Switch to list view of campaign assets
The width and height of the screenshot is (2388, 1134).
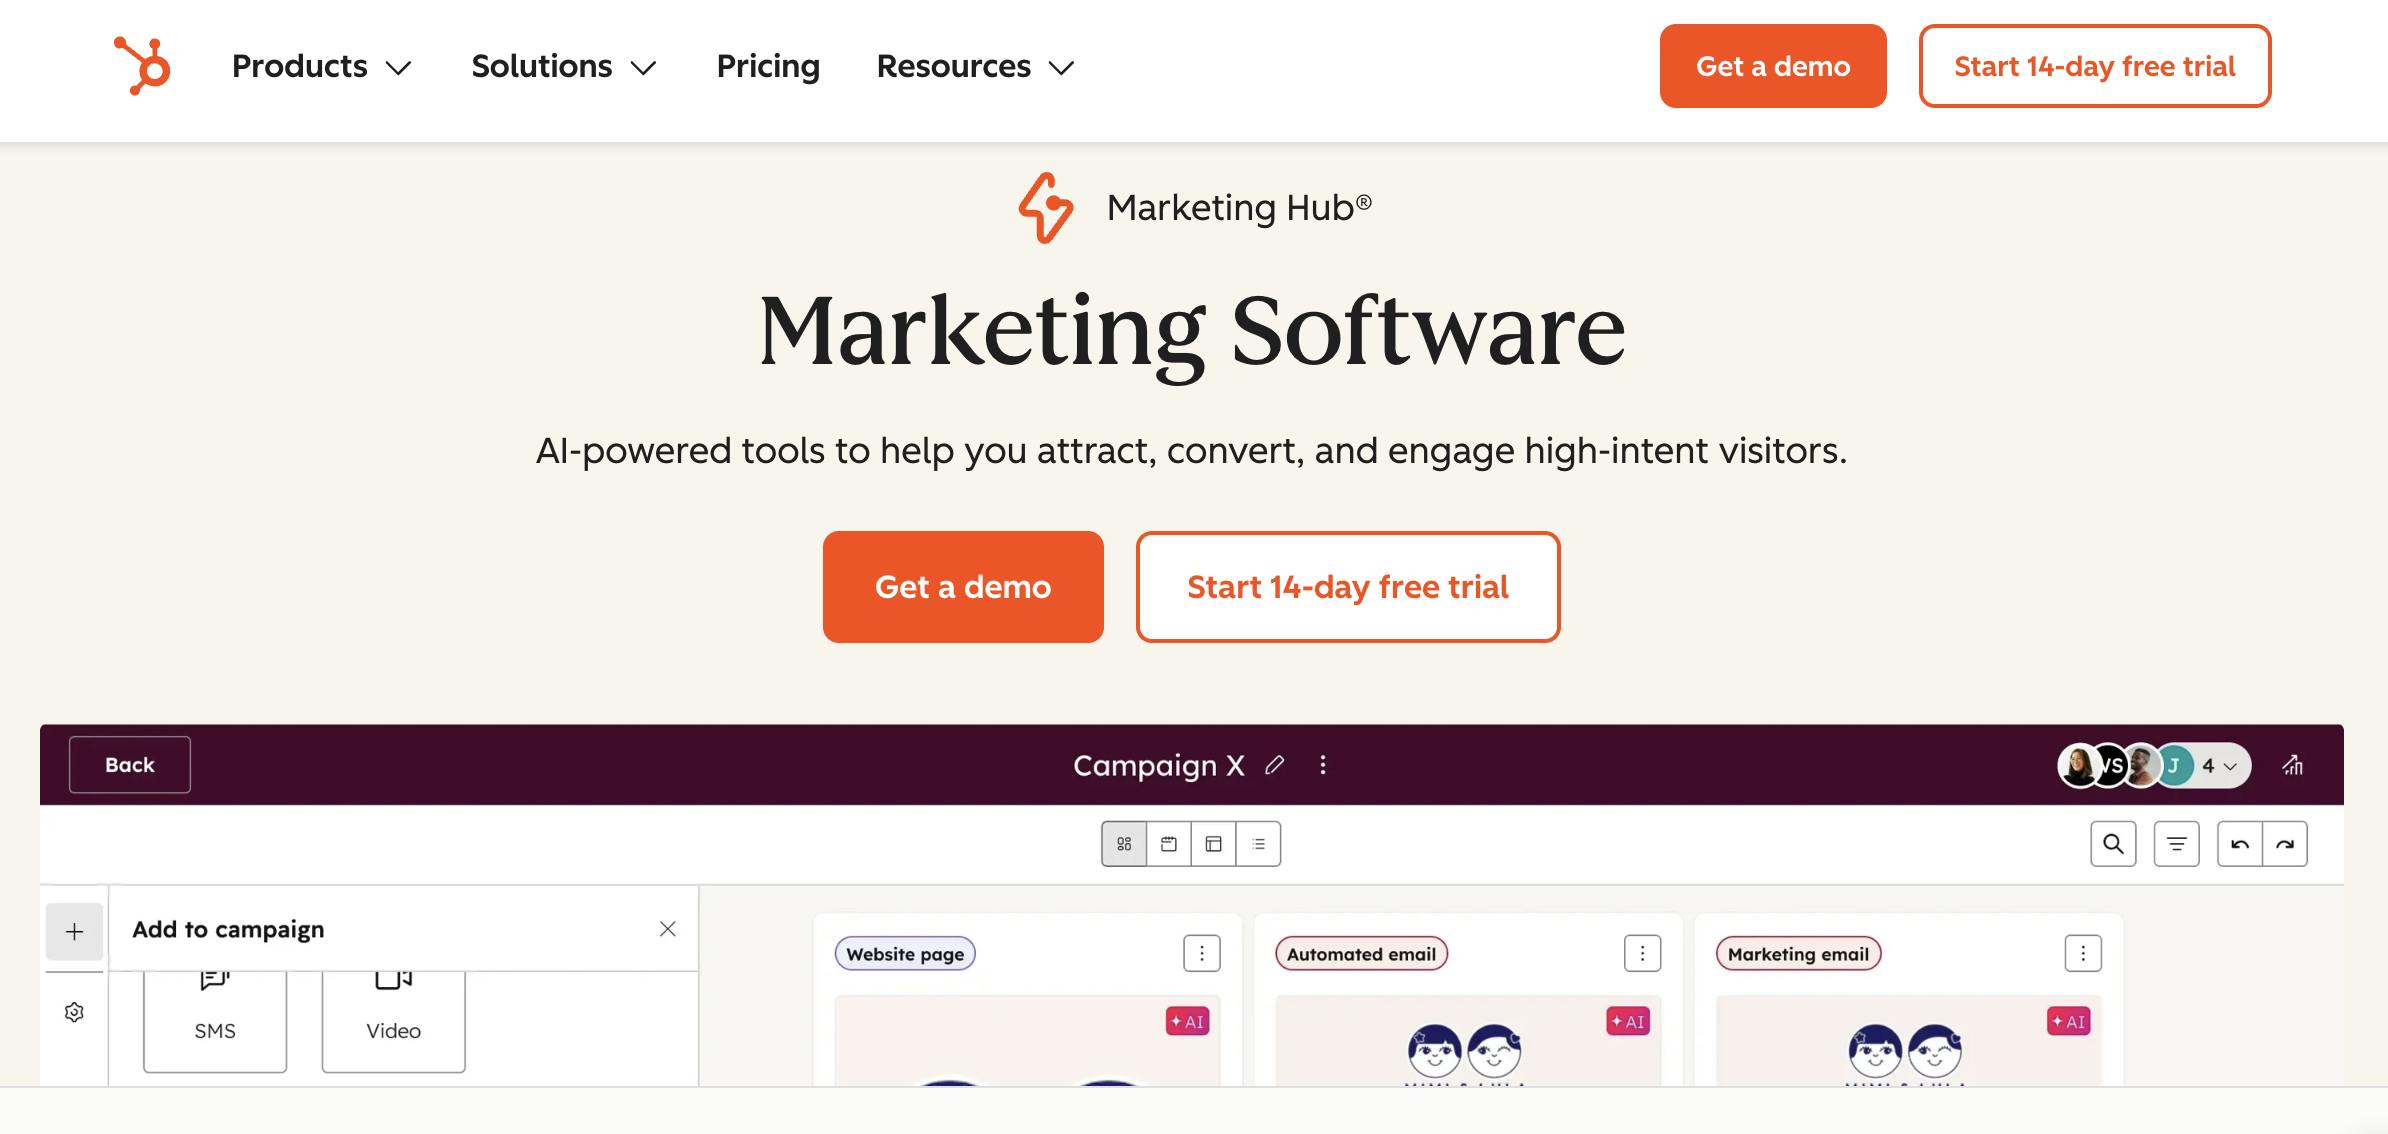click(x=1259, y=843)
